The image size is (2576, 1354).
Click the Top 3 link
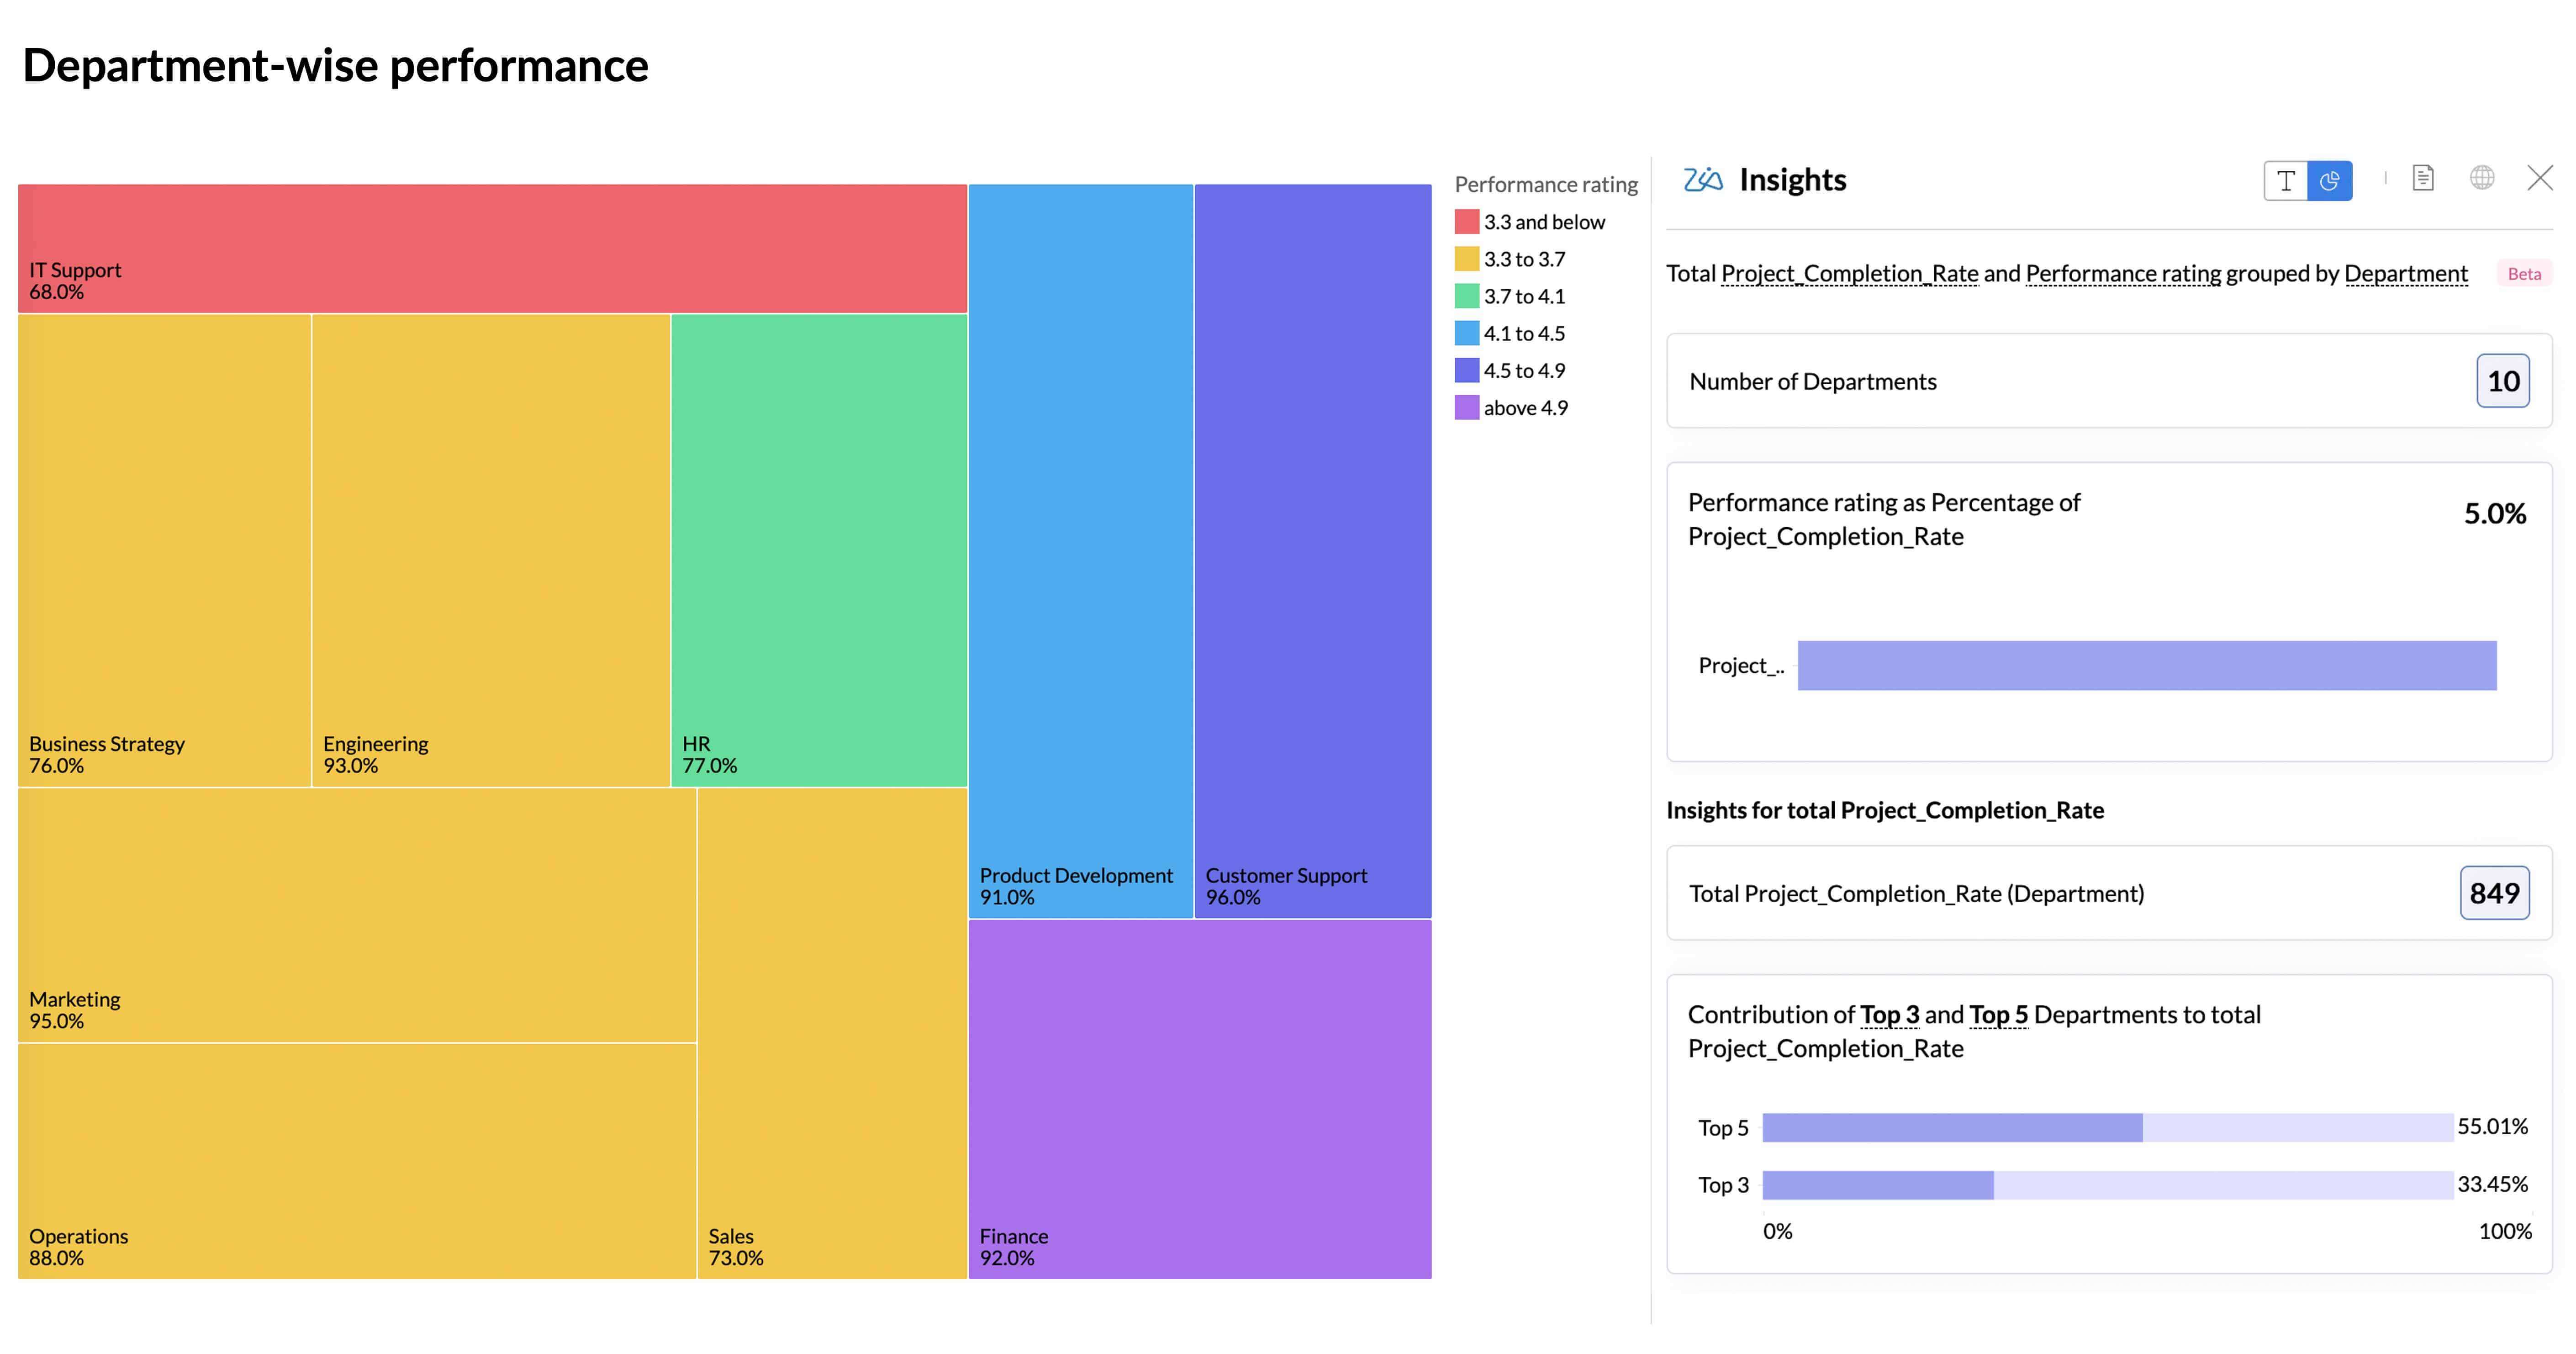(1889, 1015)
